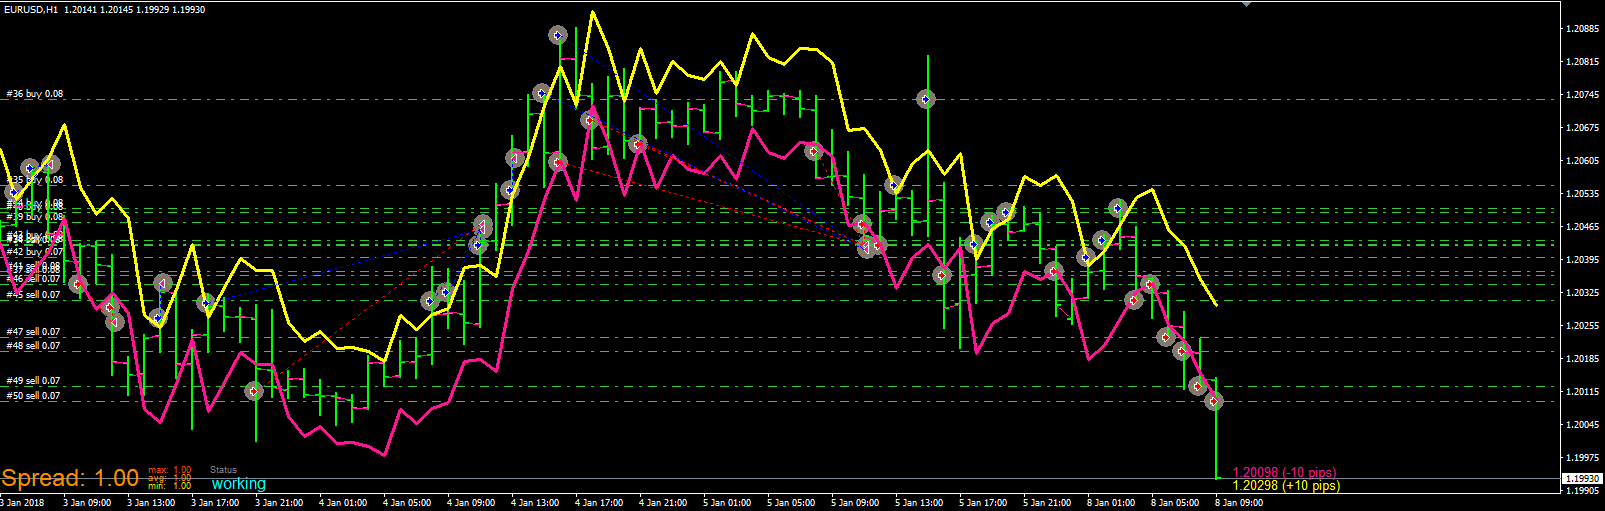Viewport: 1605px width, 511px height.
Task: Click the 1.20815 price on the scale
Action: [1582, 62]
